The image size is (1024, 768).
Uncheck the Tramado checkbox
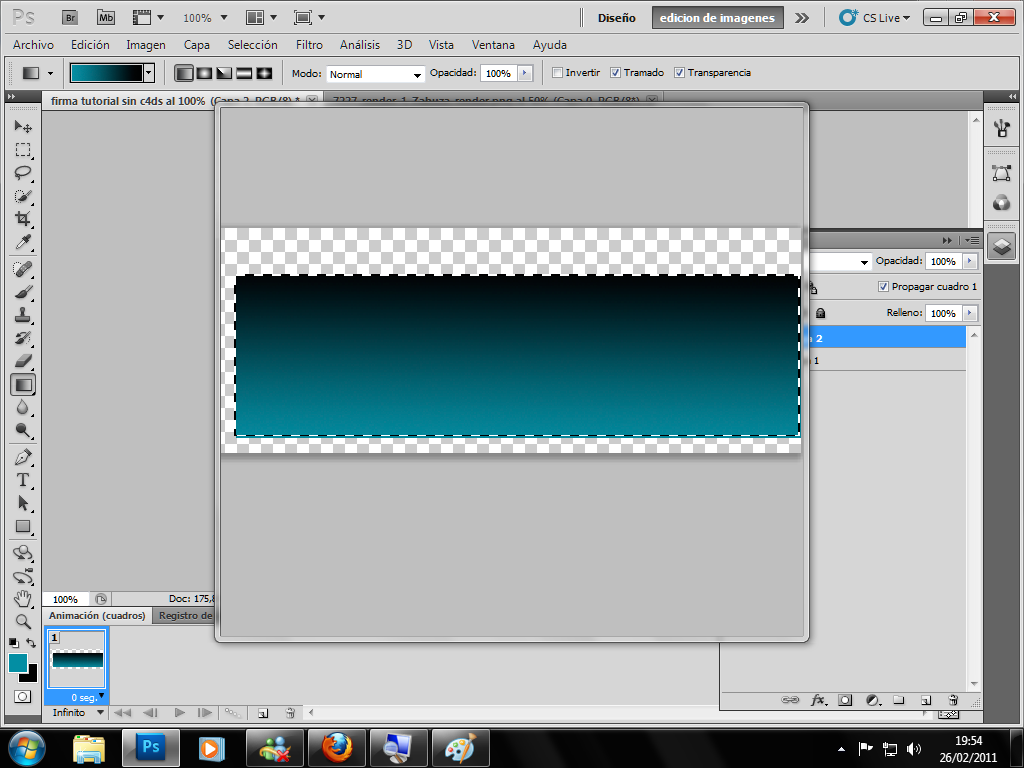(x=615, y=72)
